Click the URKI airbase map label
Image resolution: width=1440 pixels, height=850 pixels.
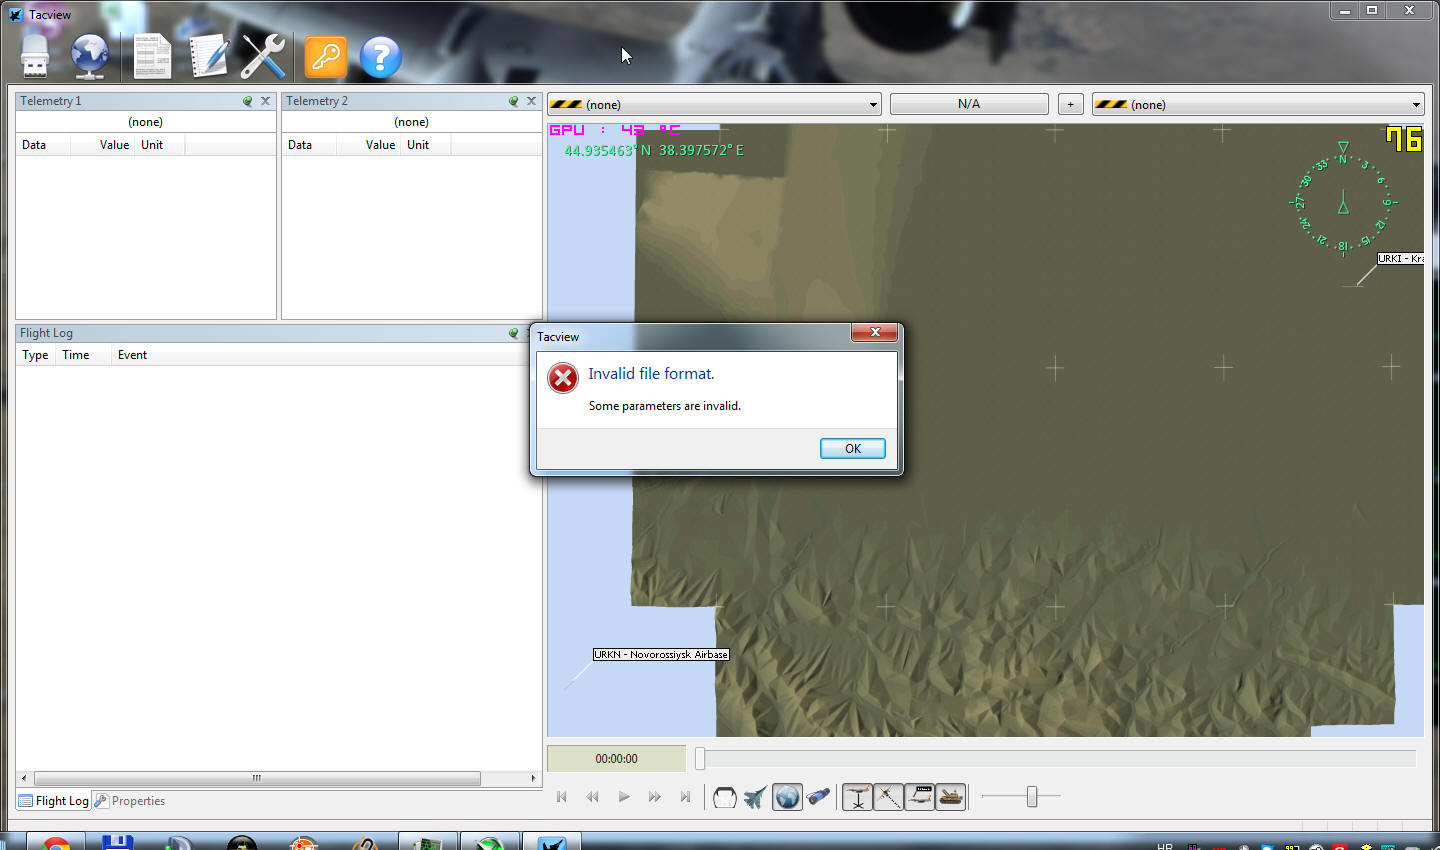[x=1400, y=258]
